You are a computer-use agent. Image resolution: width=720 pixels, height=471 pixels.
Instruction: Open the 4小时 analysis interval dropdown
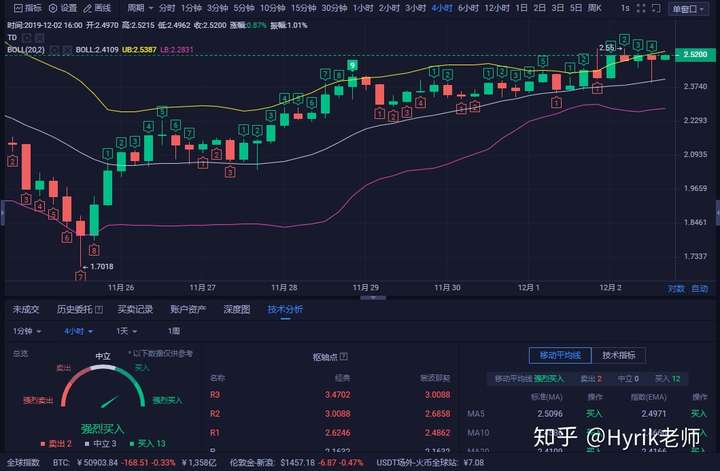pos(79,331)
